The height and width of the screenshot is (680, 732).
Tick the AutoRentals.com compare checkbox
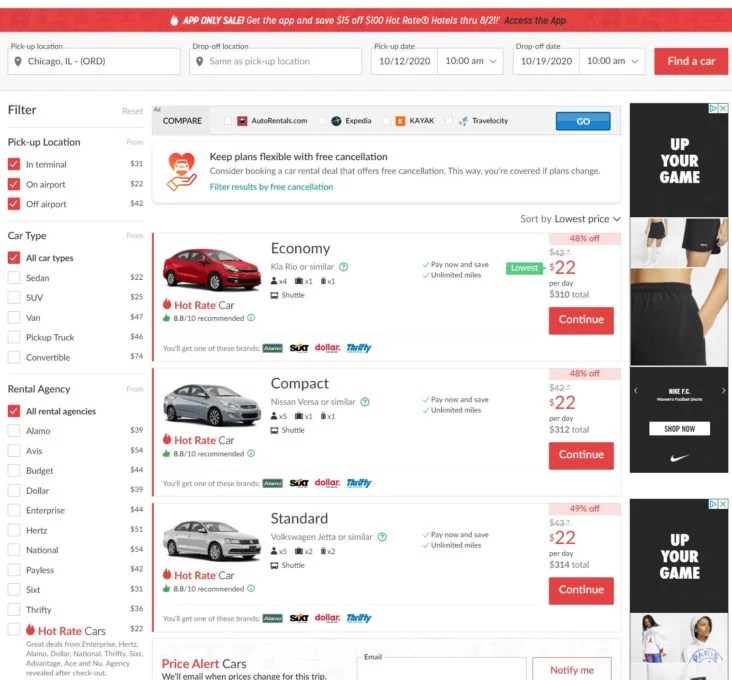point(228,121)
